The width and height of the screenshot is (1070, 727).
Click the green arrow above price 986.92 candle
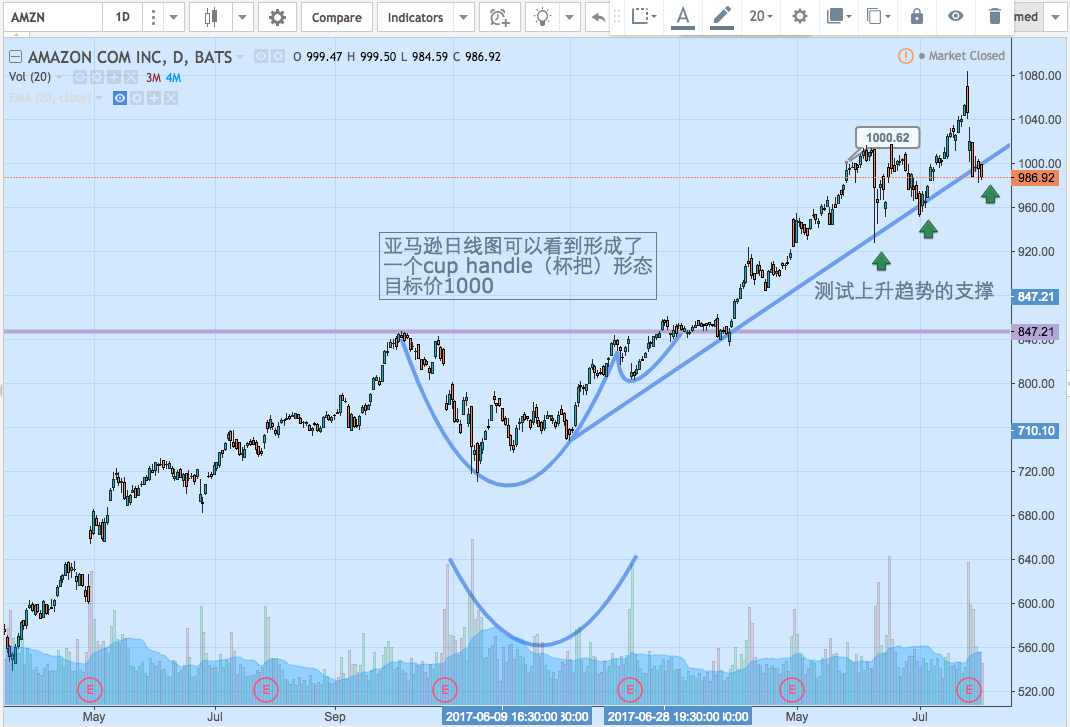pyautogui.click(x=990, y=195)
